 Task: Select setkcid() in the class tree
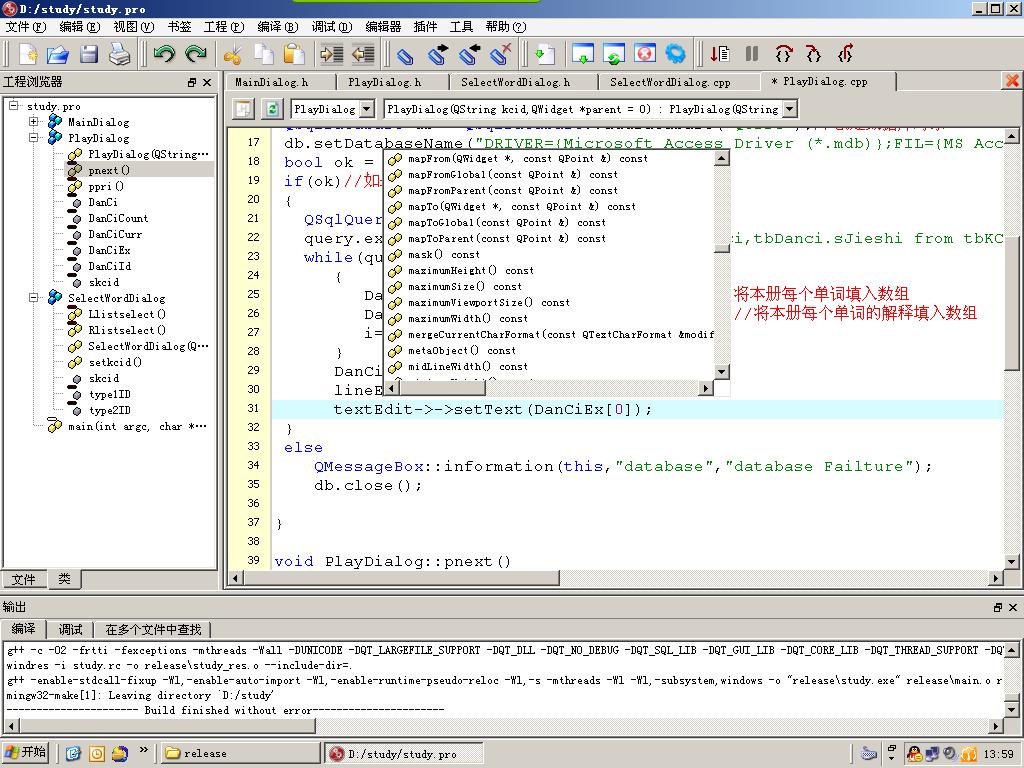115,362
